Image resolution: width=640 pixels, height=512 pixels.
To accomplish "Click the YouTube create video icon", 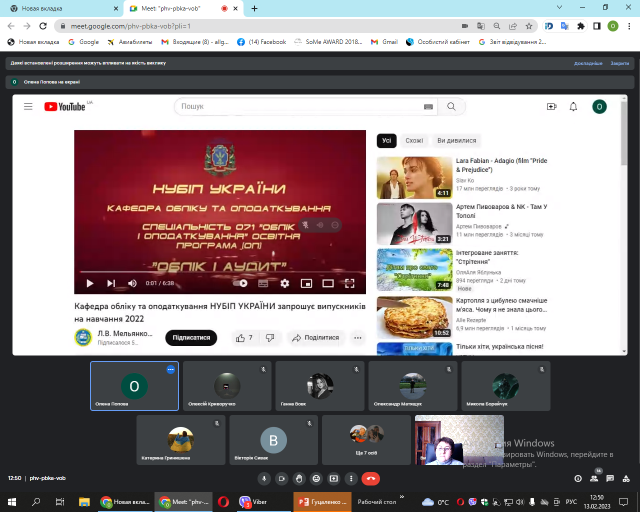I will click(551, 107).
